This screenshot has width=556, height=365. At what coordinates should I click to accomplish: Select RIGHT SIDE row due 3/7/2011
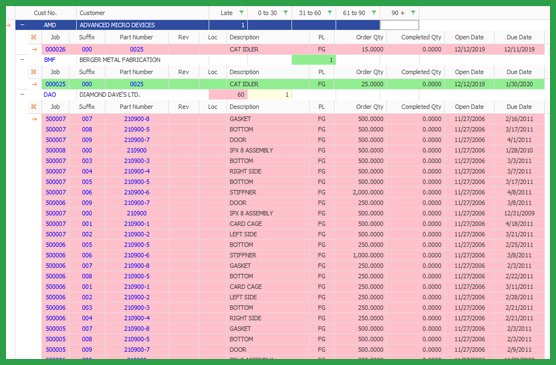click(293, 171)
